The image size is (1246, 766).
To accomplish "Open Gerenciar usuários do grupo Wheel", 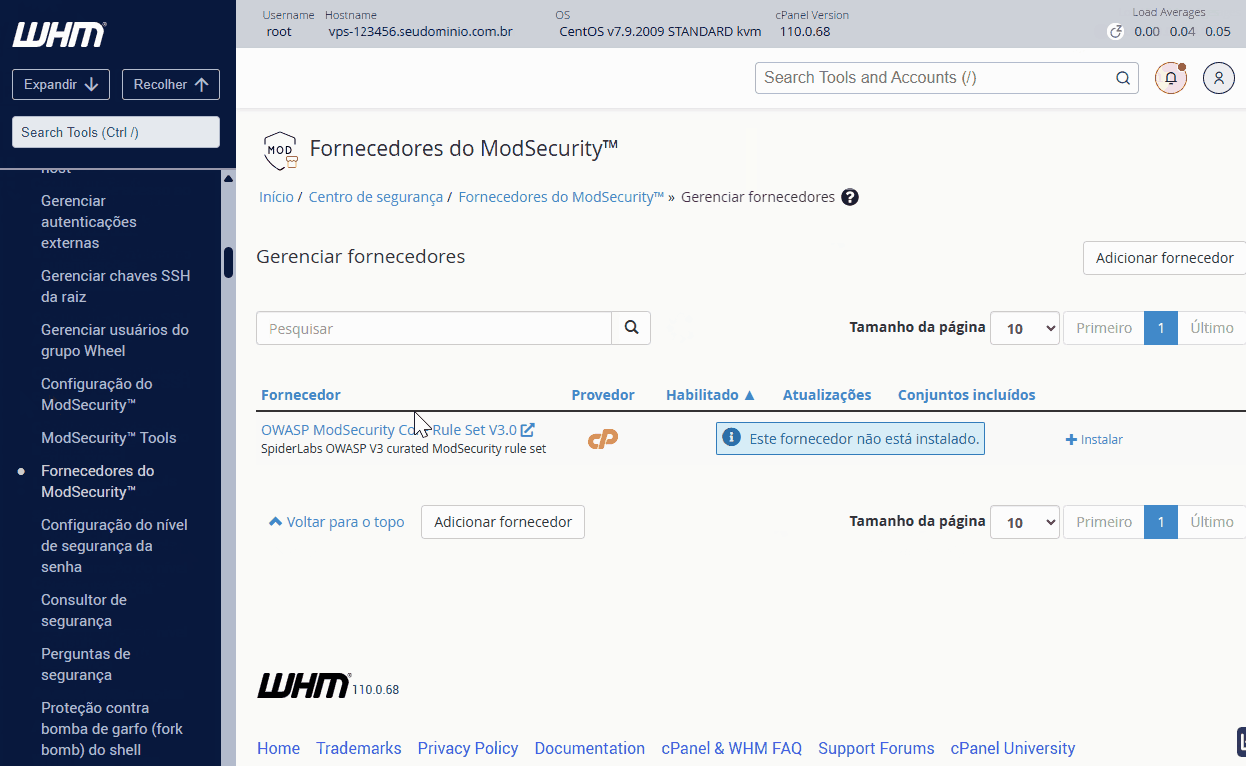I will pyautogui.click(x=115, y=340).
